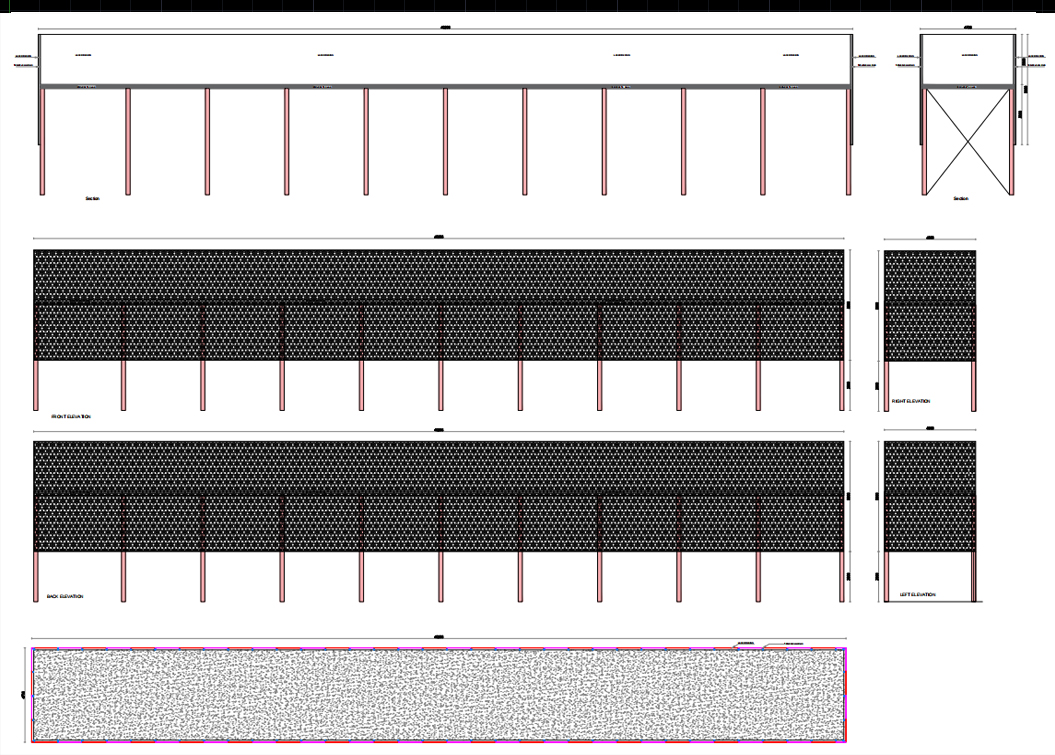The image size is (1055, 755).
Task: Click the dimension text above front elevation
Action: [x=439, y=237]
